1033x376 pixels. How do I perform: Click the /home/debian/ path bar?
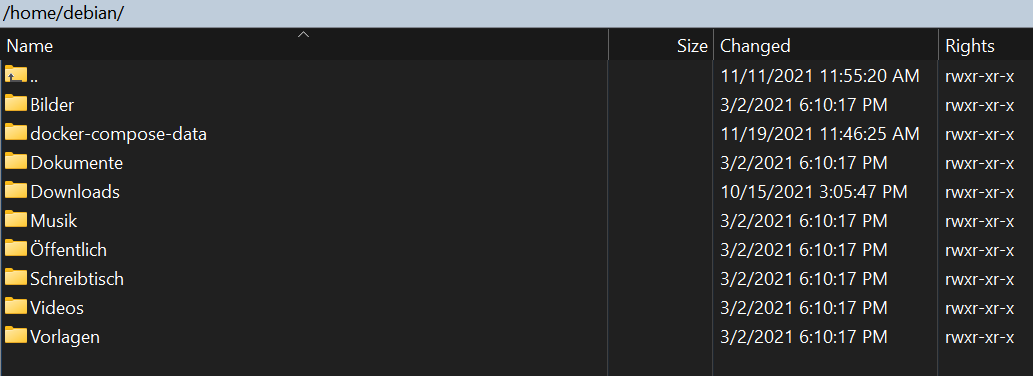click(x=516, y=13)
